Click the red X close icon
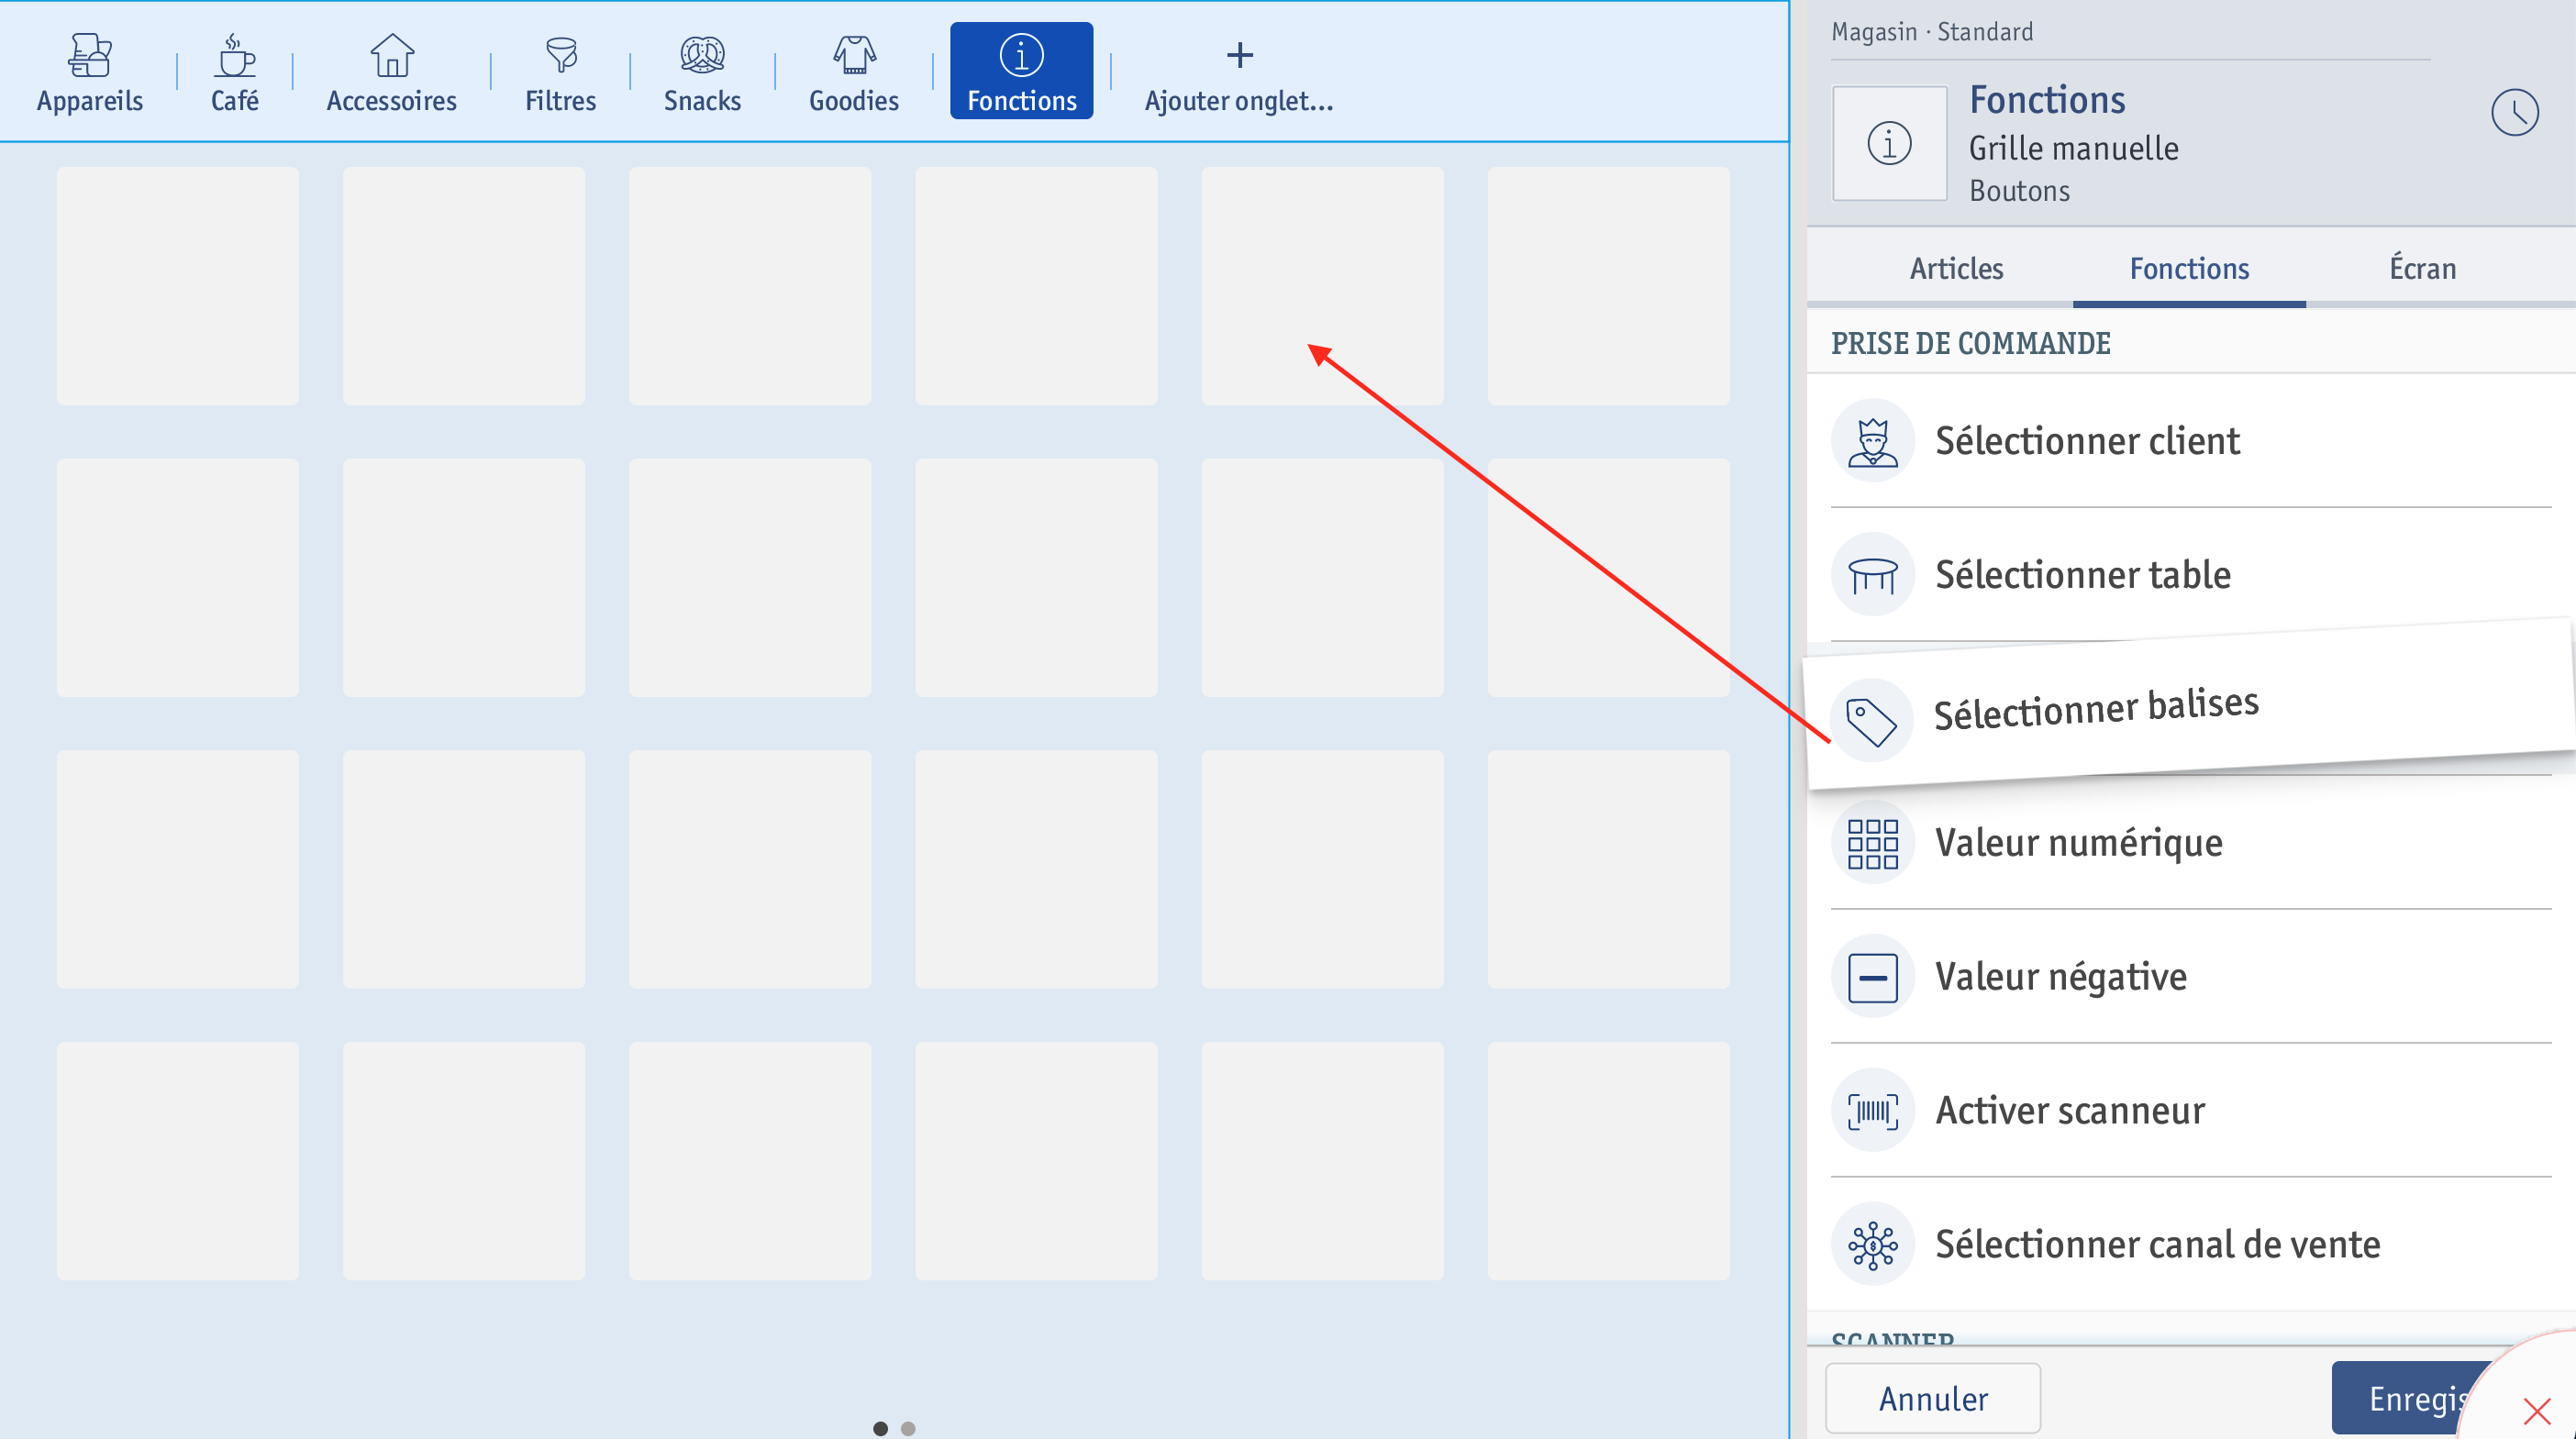The height and width of the screenshot is (1439, 2576). [x=2537, y=1411]
